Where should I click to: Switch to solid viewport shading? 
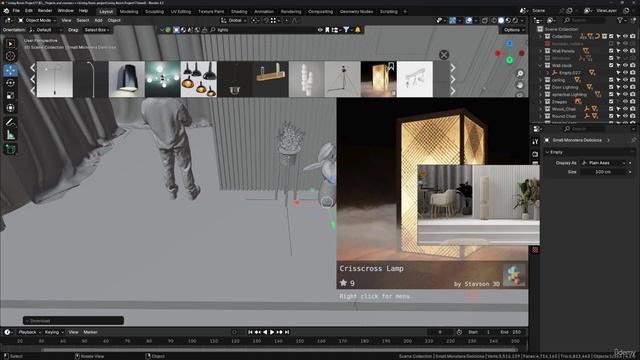pos(501,20)
